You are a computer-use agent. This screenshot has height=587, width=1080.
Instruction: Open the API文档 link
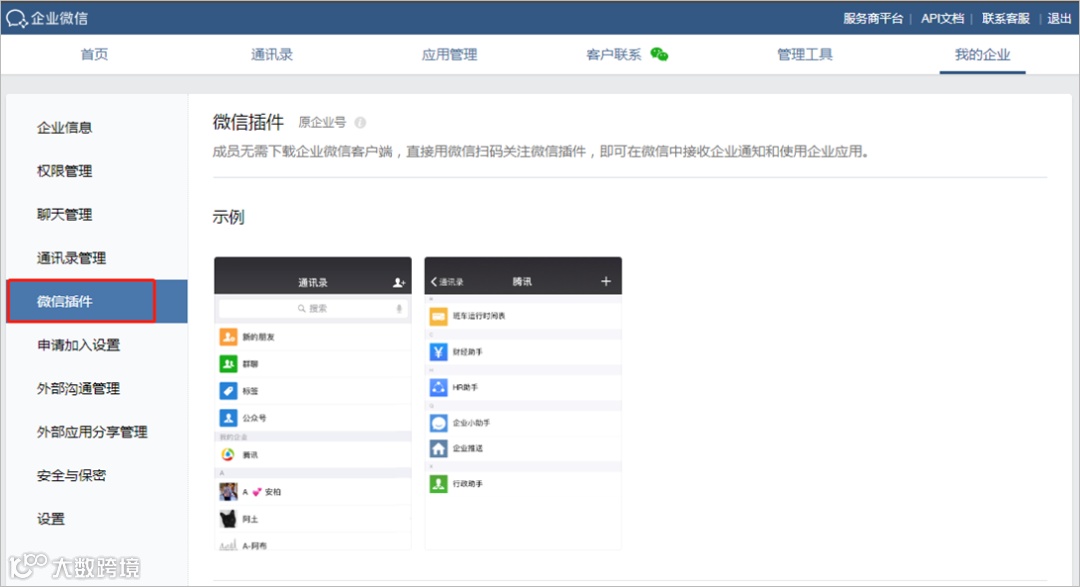[942, 19]
